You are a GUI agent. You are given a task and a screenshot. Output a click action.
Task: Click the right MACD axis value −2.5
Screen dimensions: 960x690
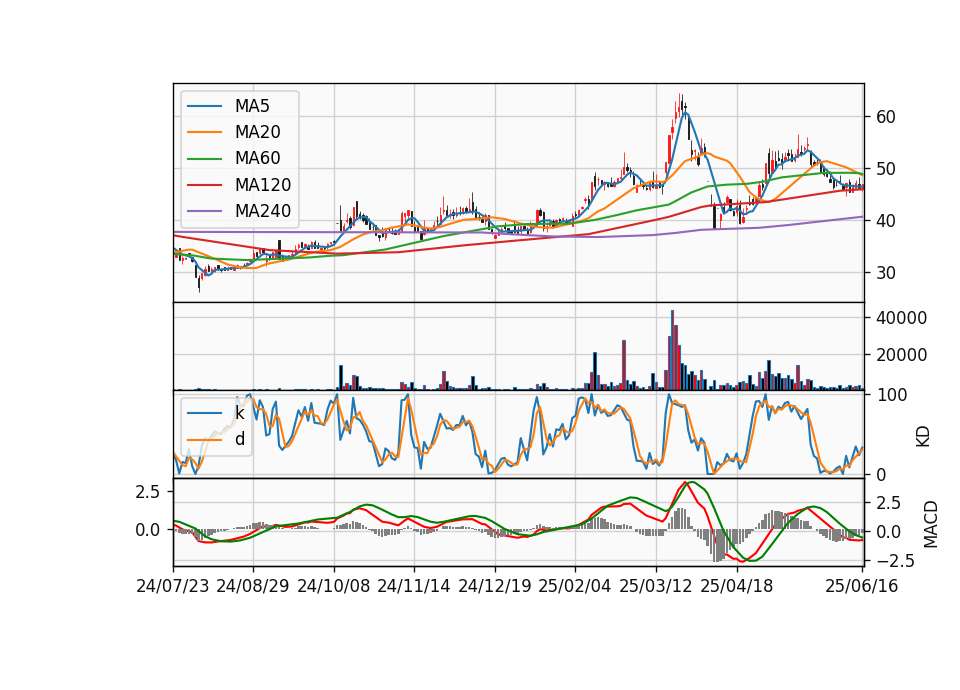pyautogui.click(x=896, y=561)
